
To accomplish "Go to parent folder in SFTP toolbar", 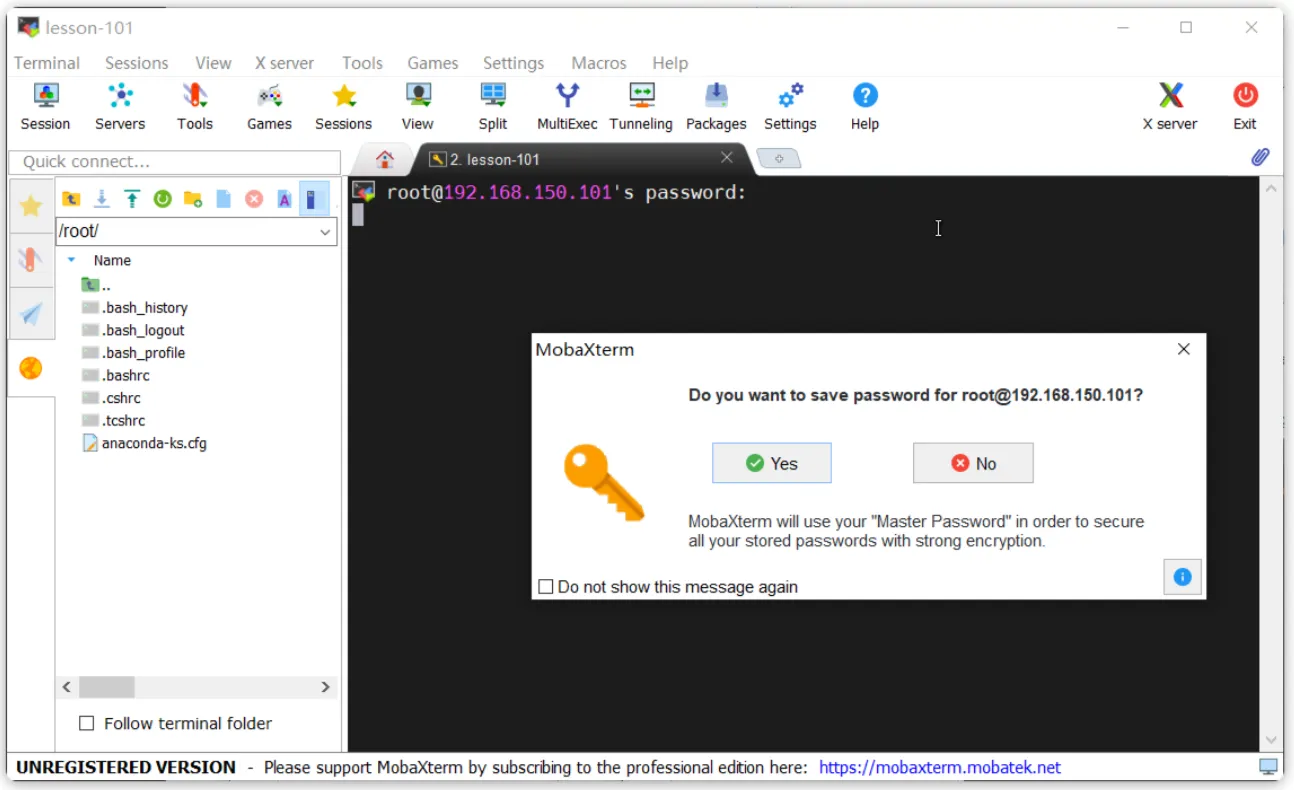I will tap(71, 199).
